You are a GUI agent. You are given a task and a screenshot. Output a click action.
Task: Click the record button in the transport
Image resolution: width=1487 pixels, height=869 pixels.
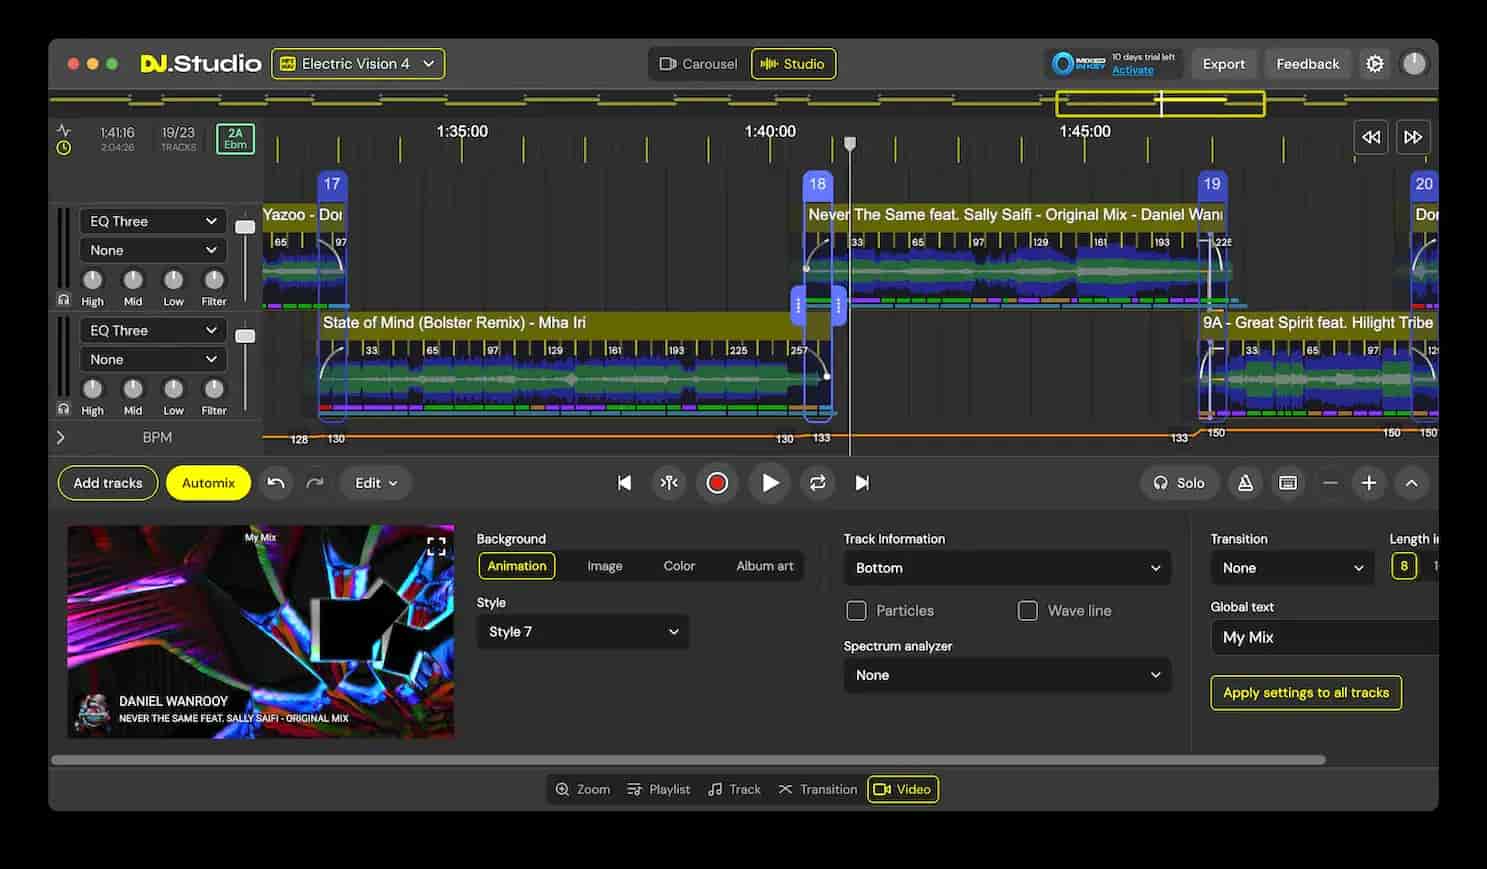[x=717, y=483]
